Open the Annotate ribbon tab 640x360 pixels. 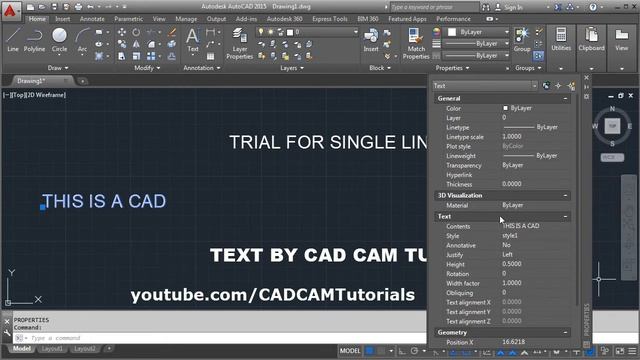92,19
